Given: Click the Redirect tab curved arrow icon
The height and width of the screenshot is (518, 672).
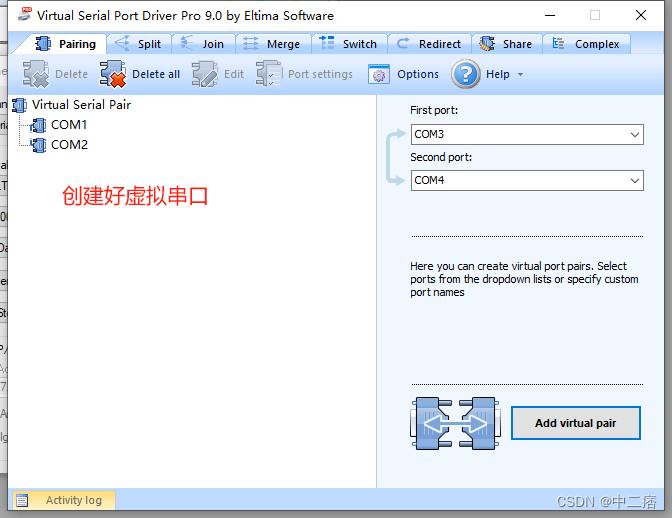Looking at the screenshot, I should 402,43.
